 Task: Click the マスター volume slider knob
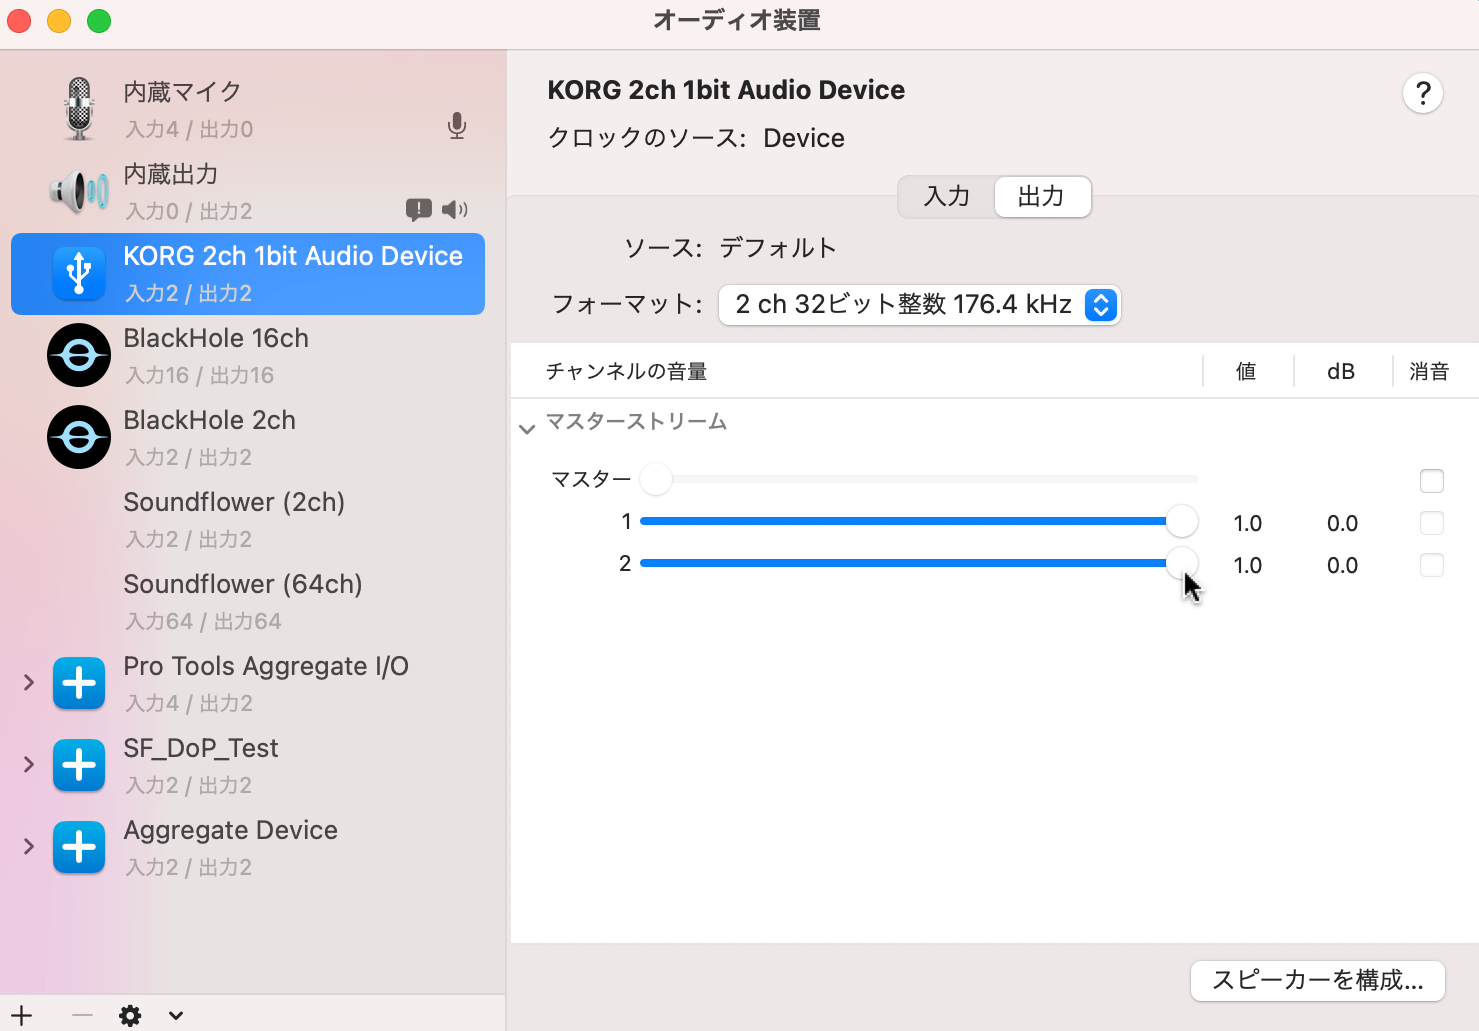tap(656, 479)
